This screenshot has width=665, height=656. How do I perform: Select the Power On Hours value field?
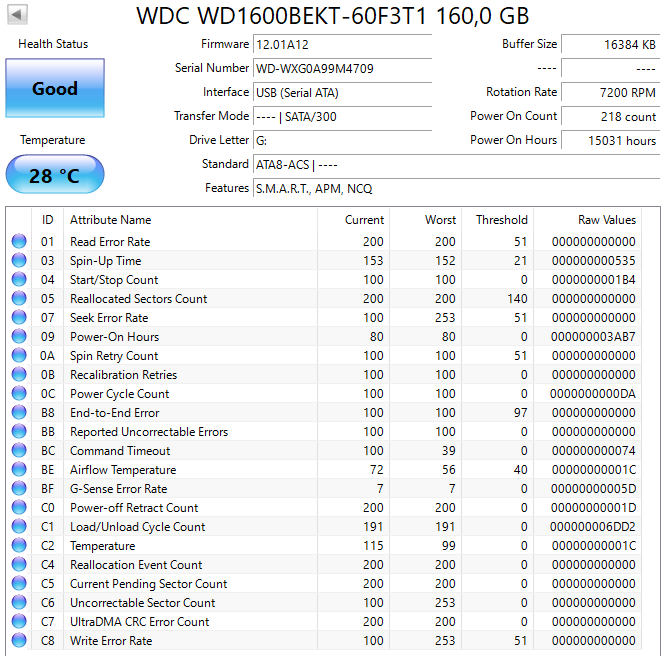610,140
